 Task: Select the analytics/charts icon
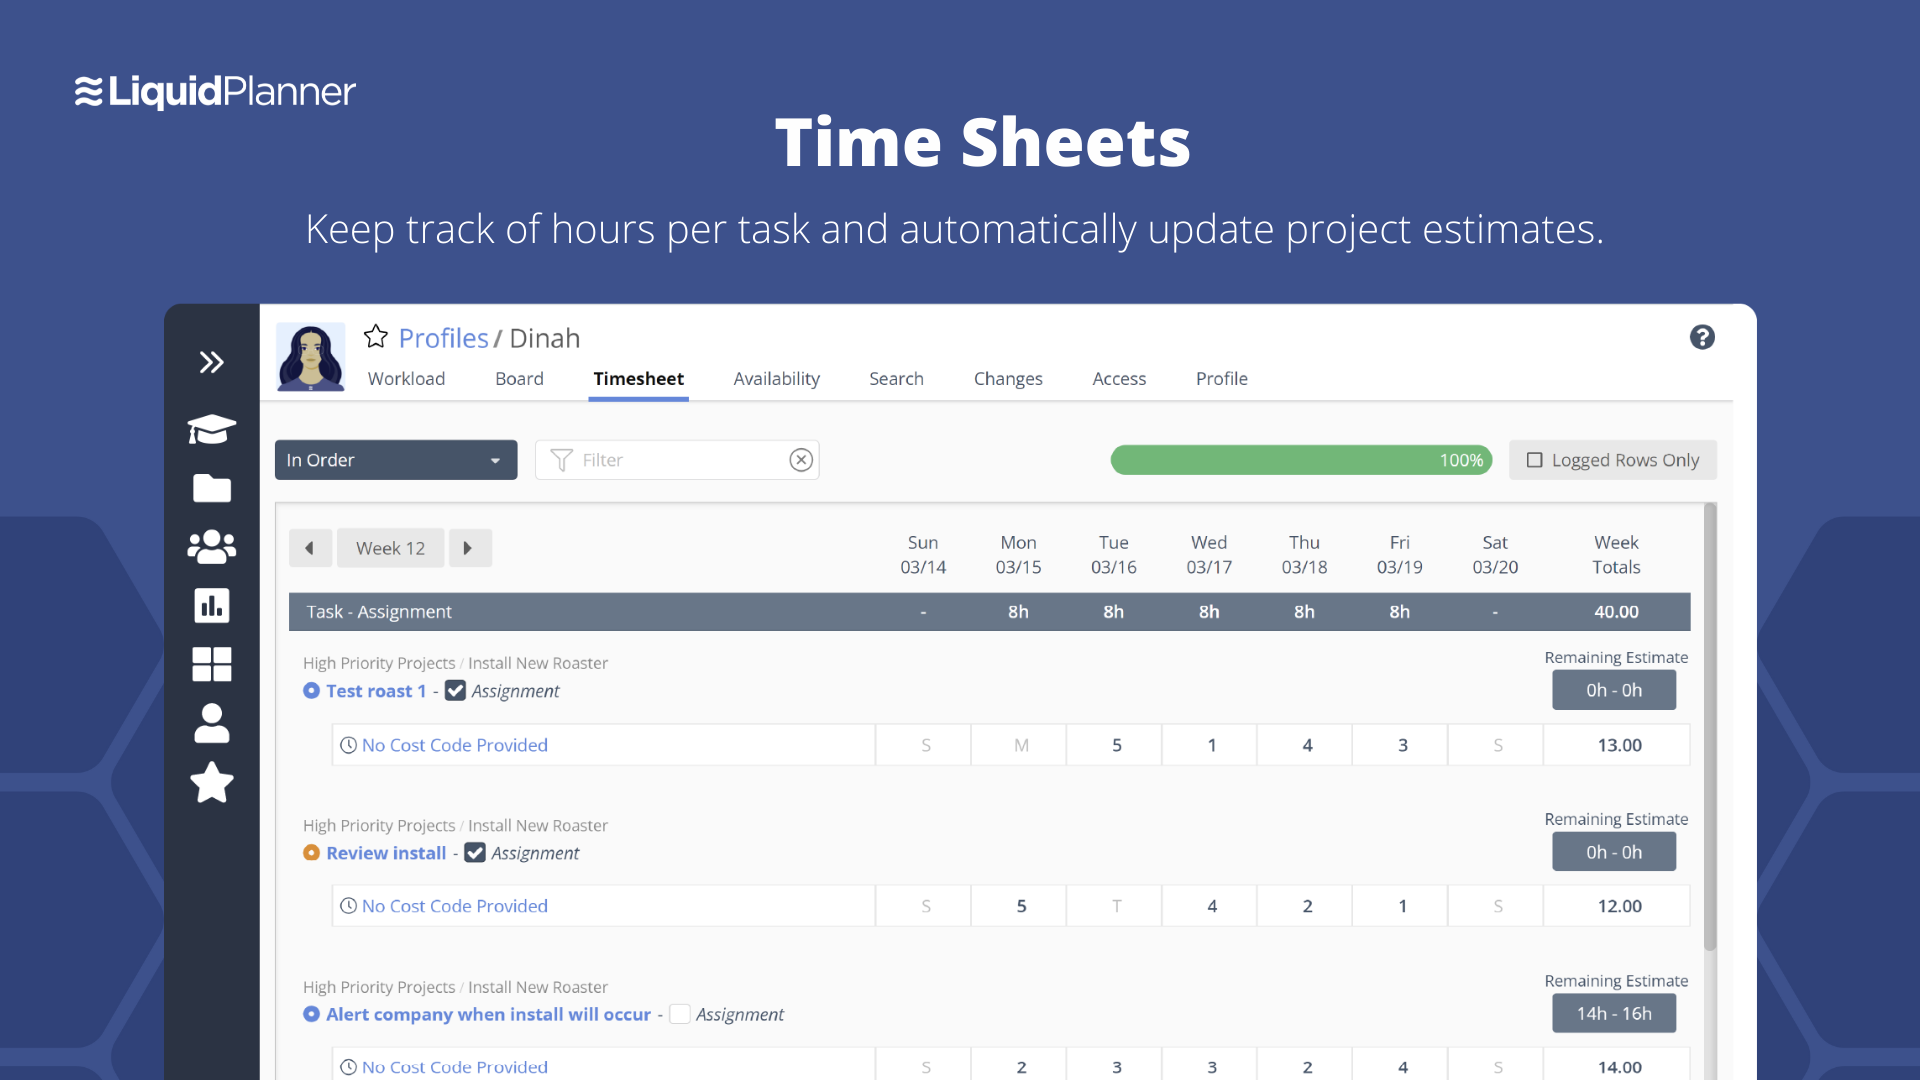[x=211, y=604]
